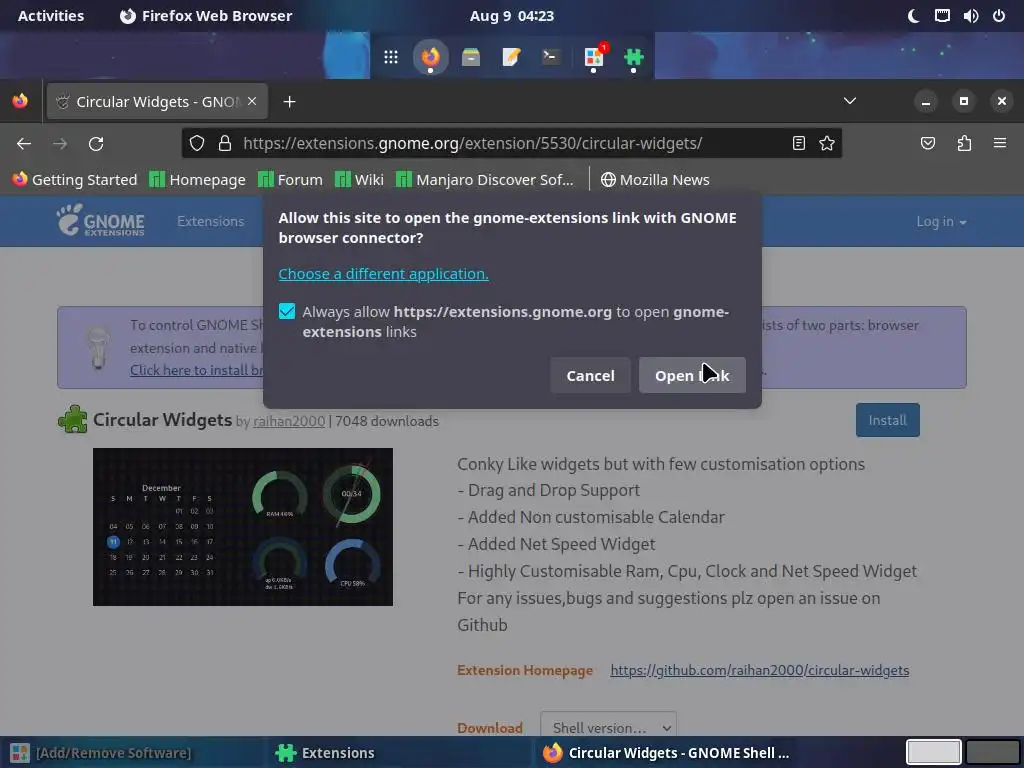Go back with the browser back arrow
The width and height of the screenshot is (1024, 768).
point(24,144)
